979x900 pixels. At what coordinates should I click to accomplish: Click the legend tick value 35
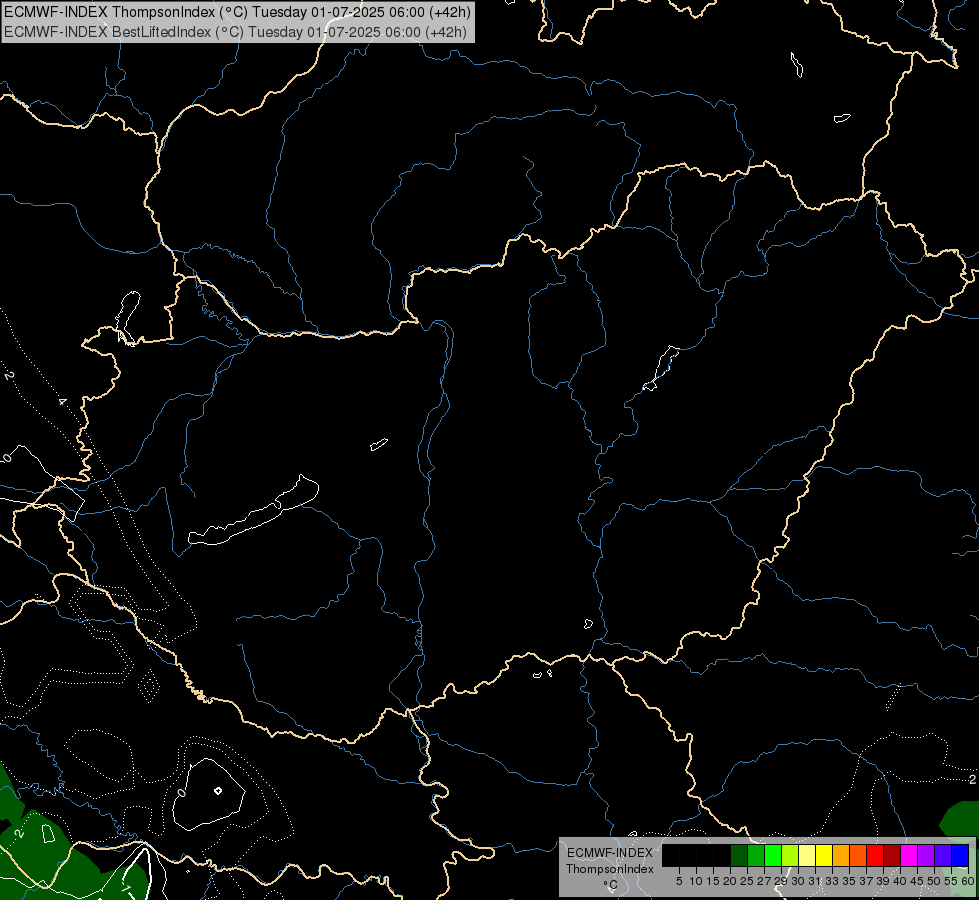coord(849,881)
